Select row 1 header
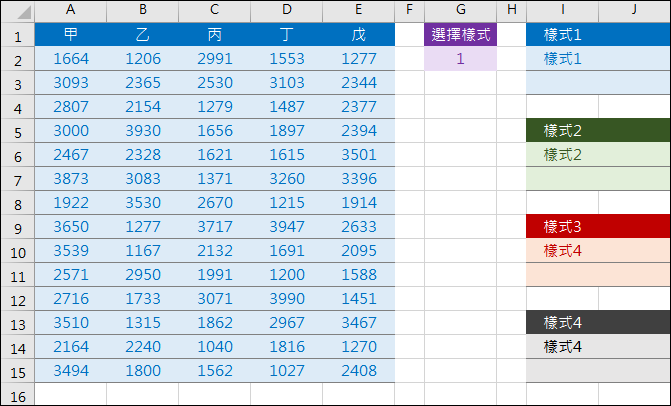Screen dimensions: 671x406 [x=18, y=35]
